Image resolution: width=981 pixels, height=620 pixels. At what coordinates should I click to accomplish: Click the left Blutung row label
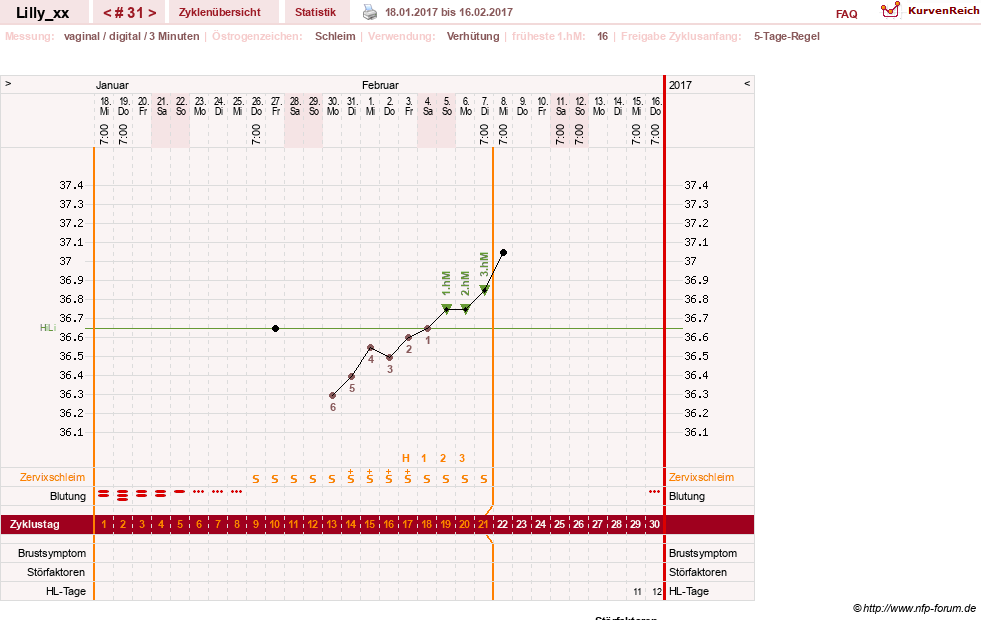[68, 496]
